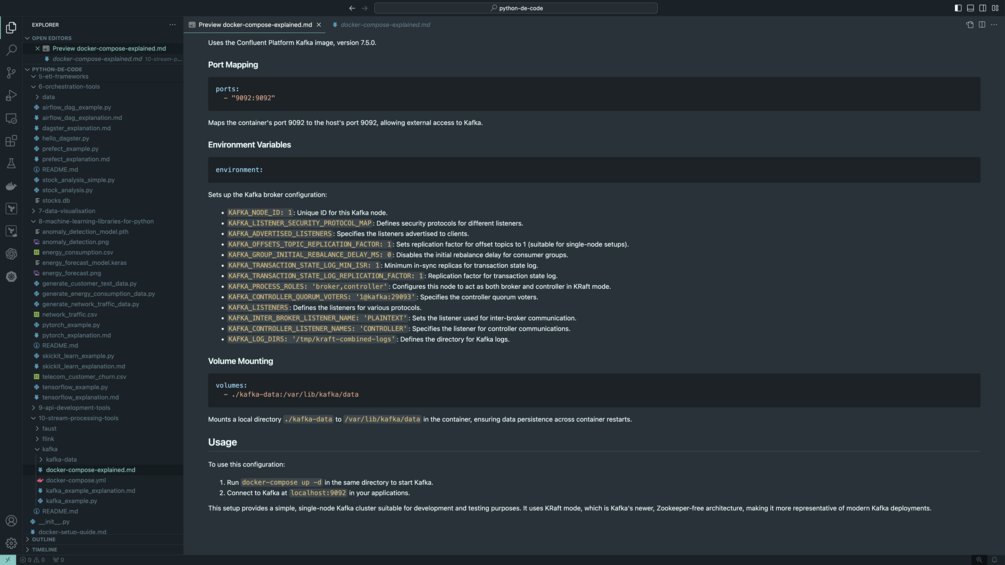
Task: Open the Search view in activity bar
Action: click(x=11, y=50)
